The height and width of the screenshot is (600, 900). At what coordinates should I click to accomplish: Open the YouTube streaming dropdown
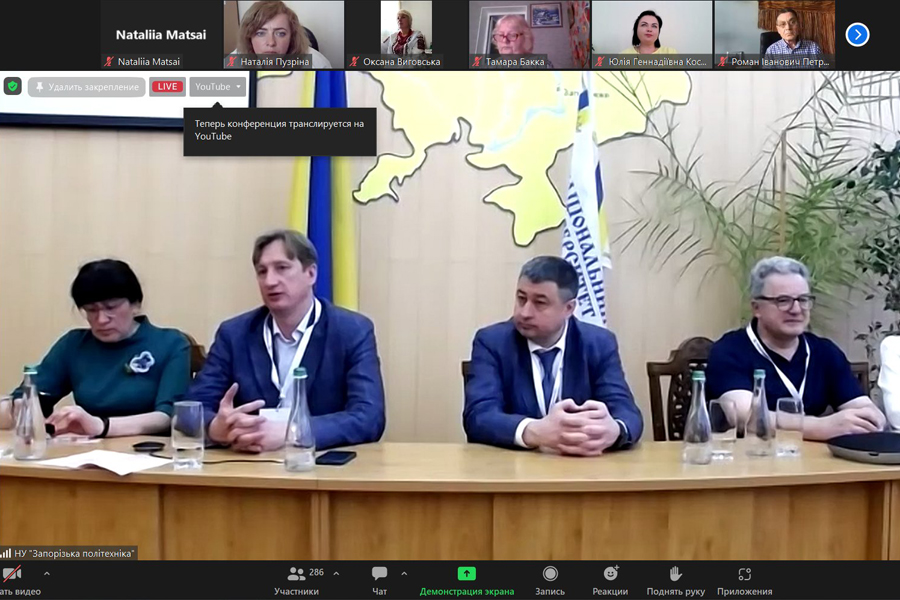[218, 87]
